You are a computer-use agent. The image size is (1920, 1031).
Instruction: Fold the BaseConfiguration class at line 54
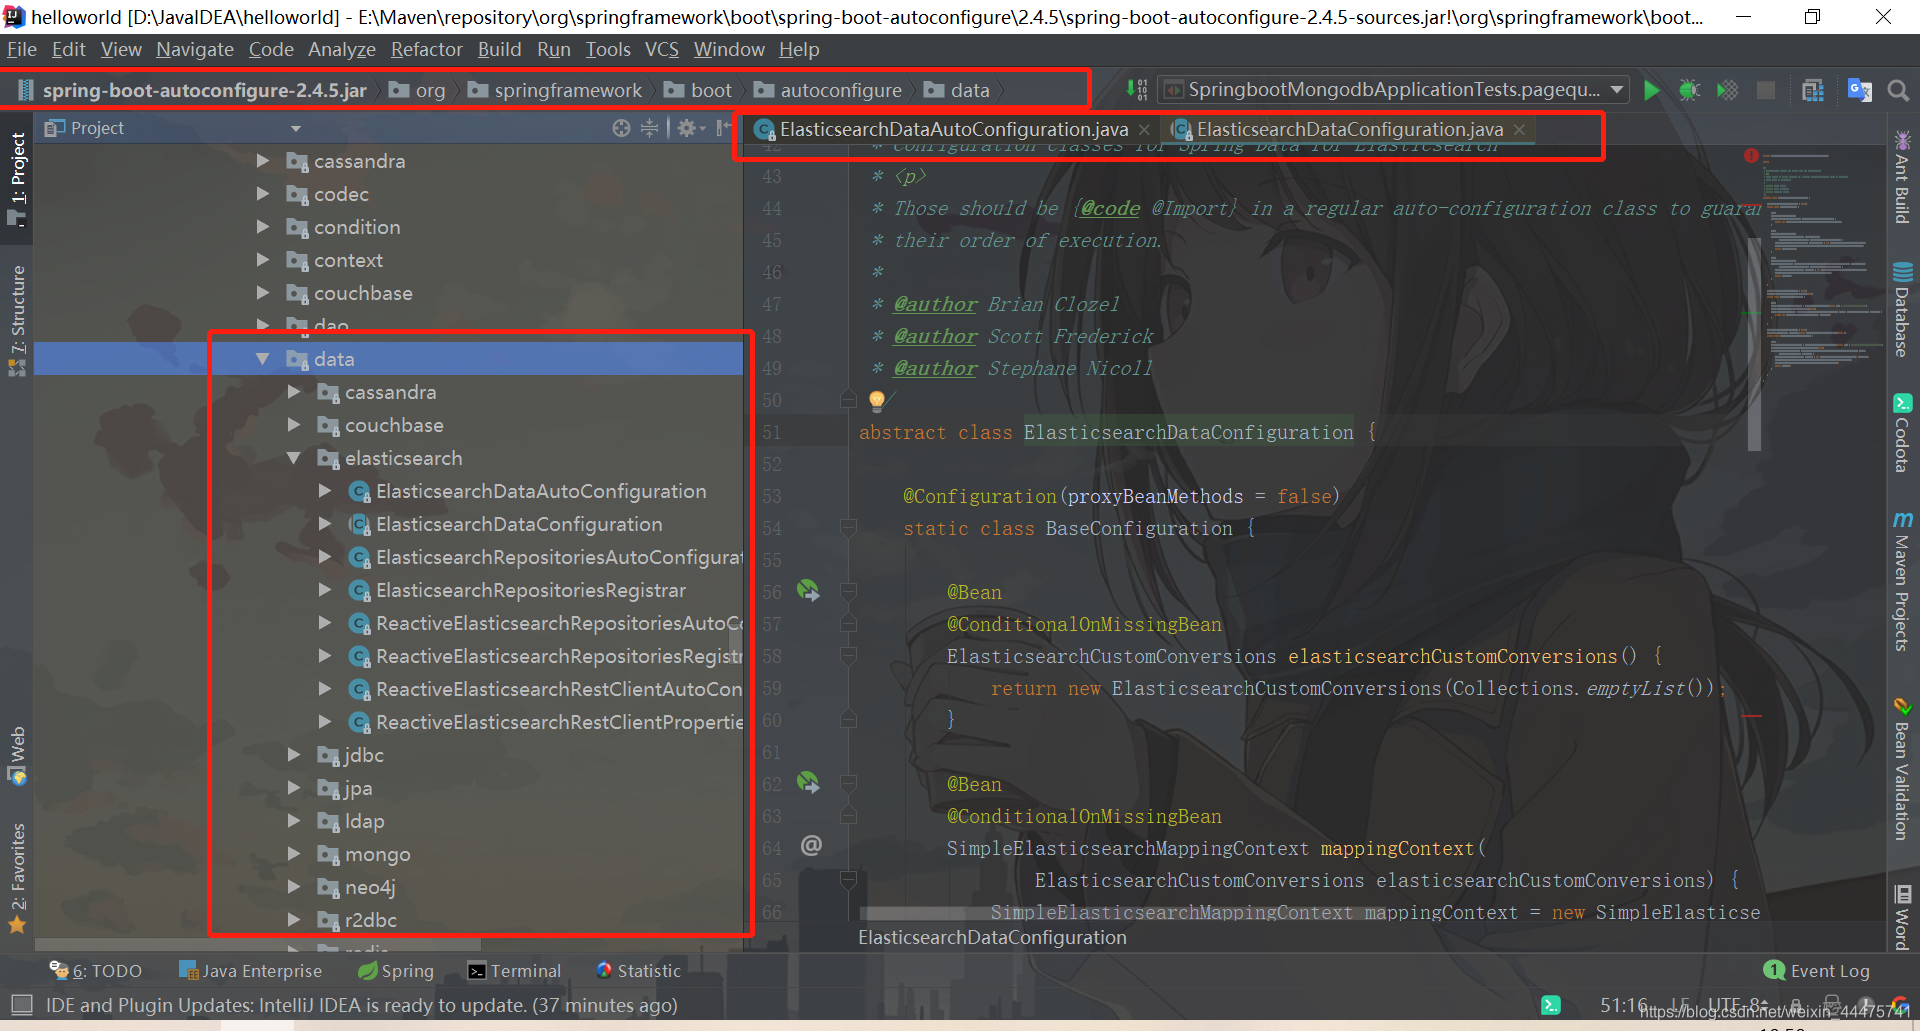coord(849,528)
